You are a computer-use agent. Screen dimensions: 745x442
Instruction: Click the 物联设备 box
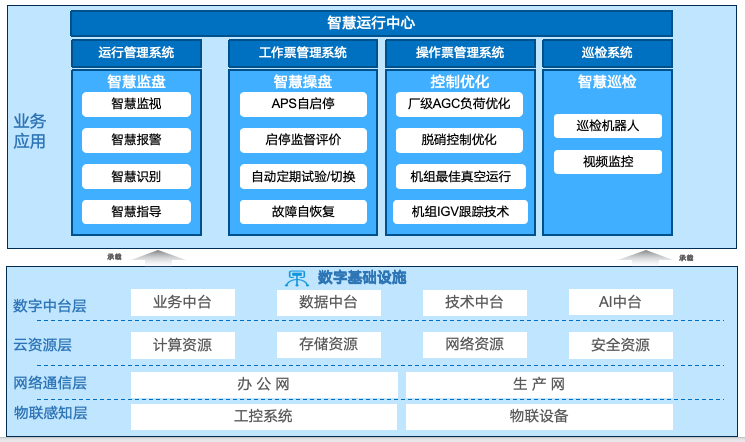pos(539,417)
